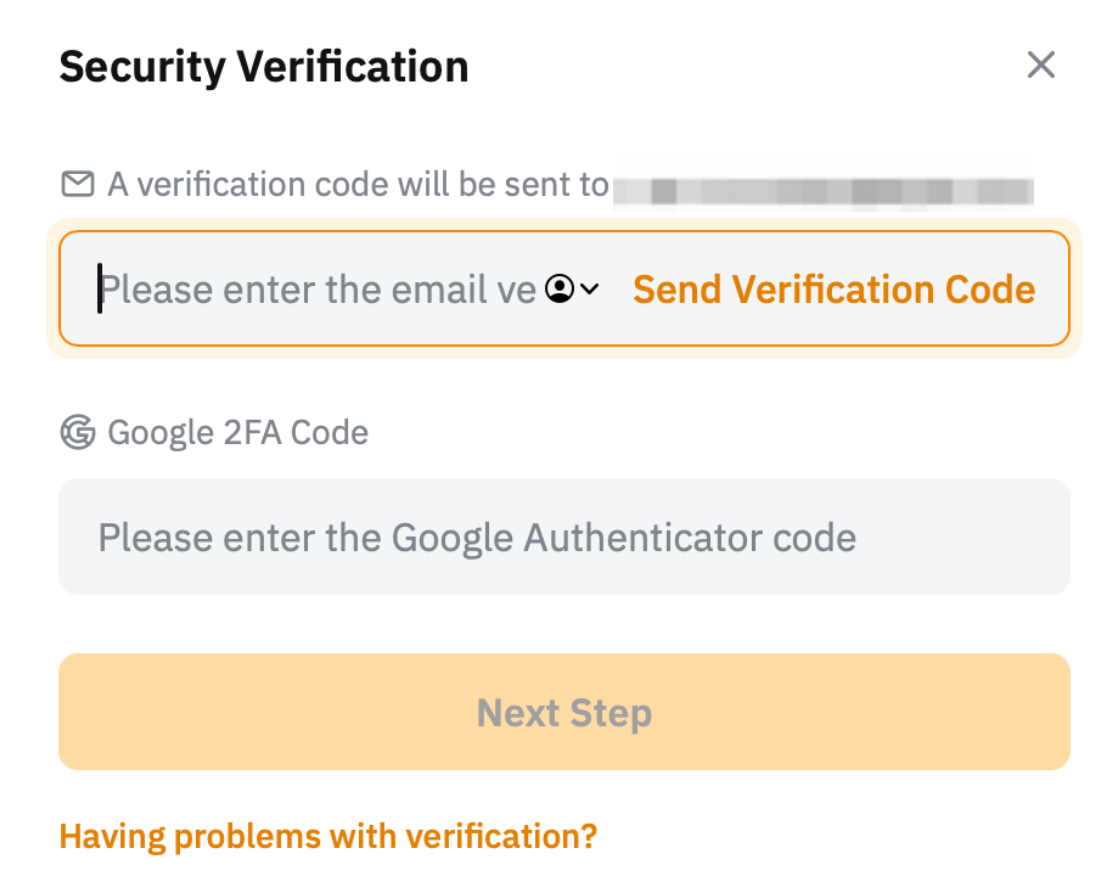Focus the Google Authenticator code field

pyautogui.click(x=564, y=537)
